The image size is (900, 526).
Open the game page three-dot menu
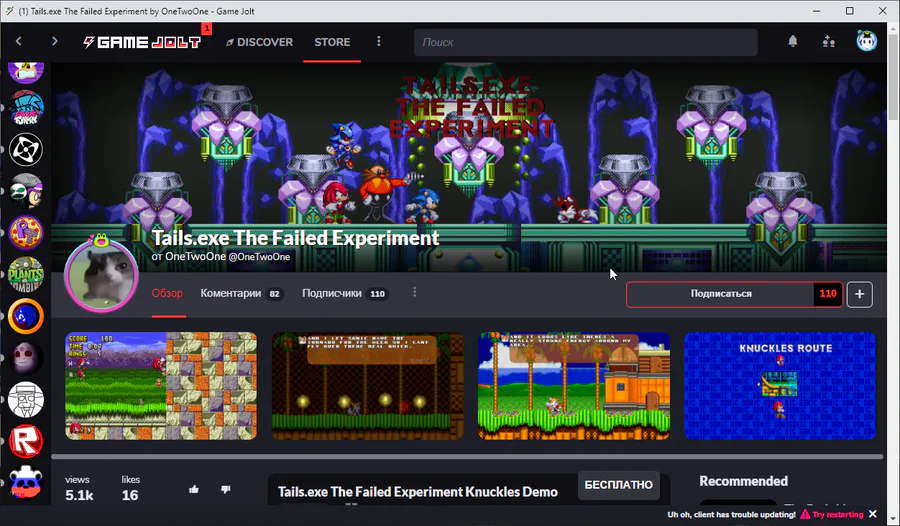point(414,293)
